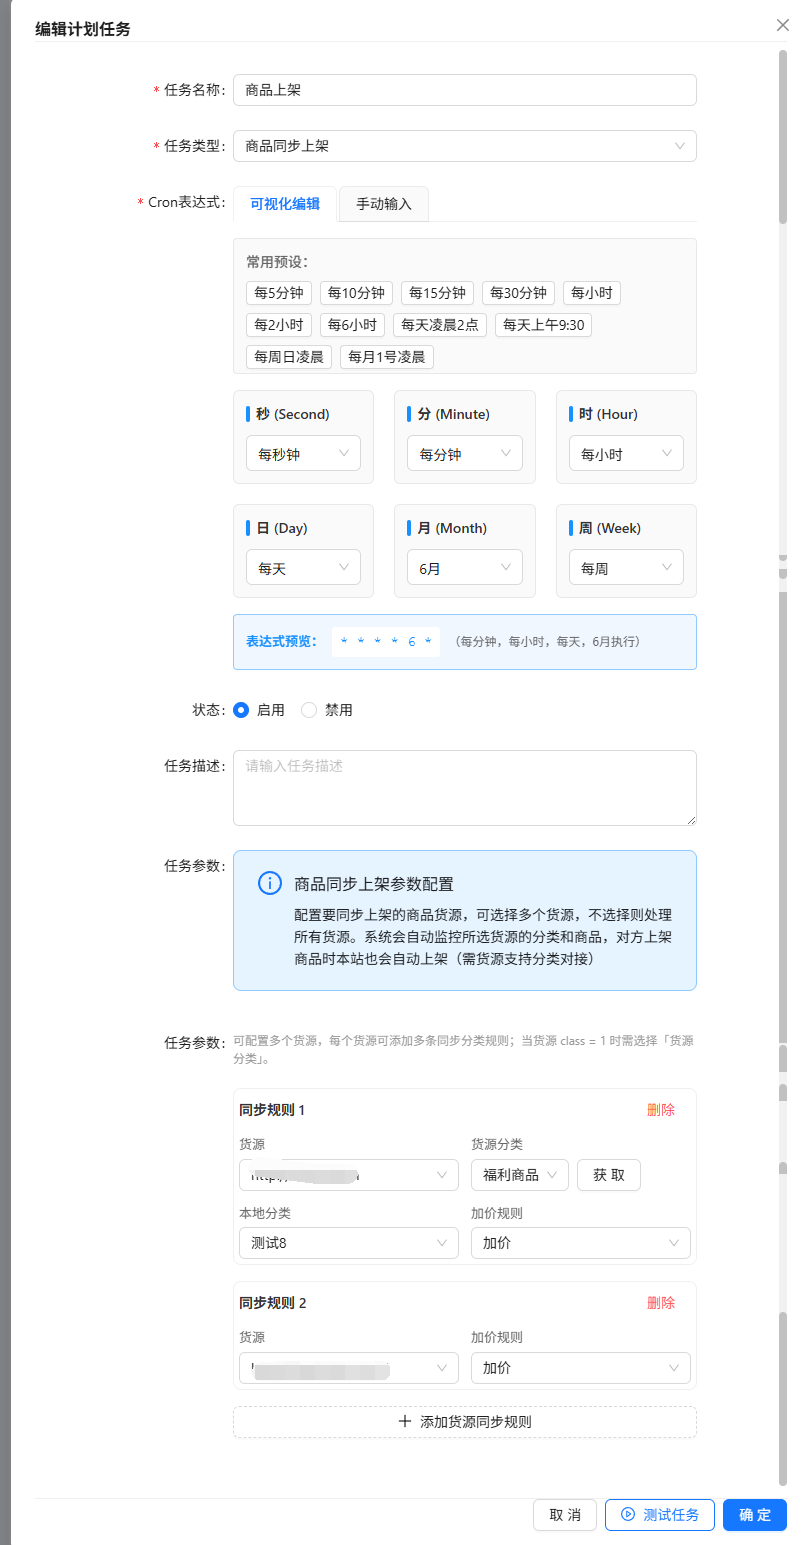Screen dimensions: 803x1545
Task: Choose the 每5分钟 preset tag
Action: point(279,293)
